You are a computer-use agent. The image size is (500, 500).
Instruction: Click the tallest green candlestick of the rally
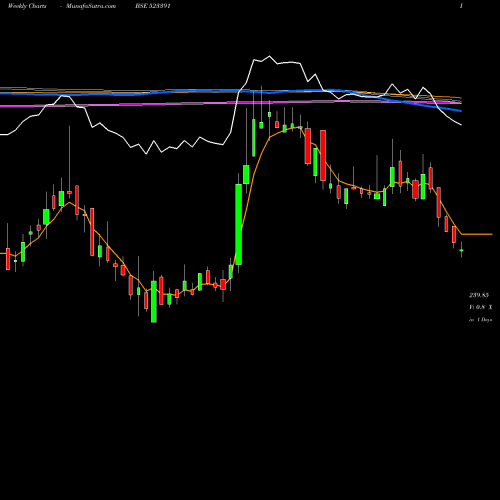[239, 224]
